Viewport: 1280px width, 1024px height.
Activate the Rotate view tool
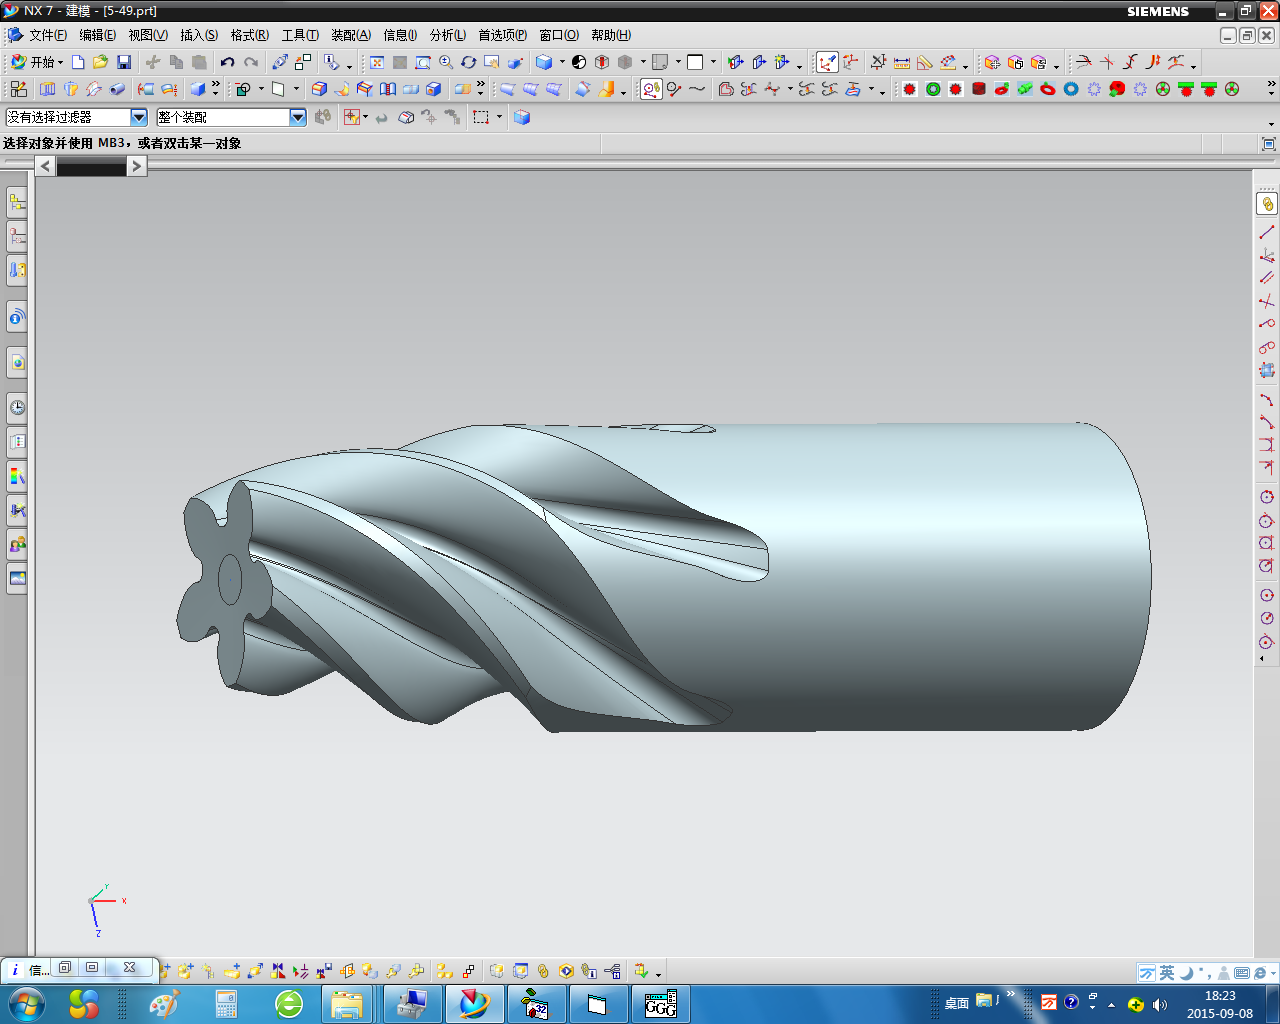pyautogui.click(x=468, y=62)
